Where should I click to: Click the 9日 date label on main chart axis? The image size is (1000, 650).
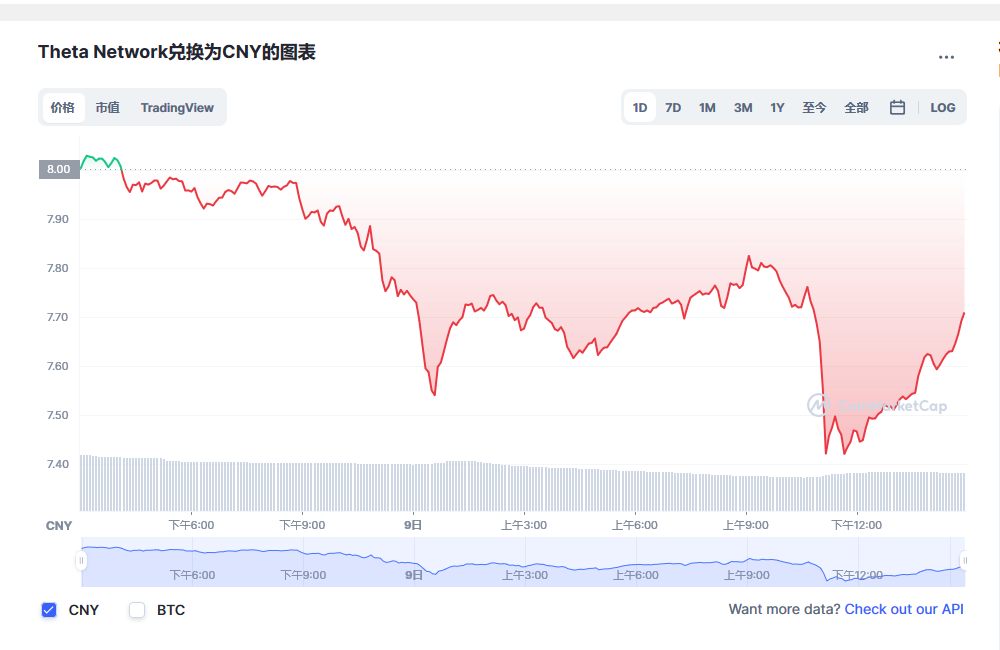(x=413, y=525)
